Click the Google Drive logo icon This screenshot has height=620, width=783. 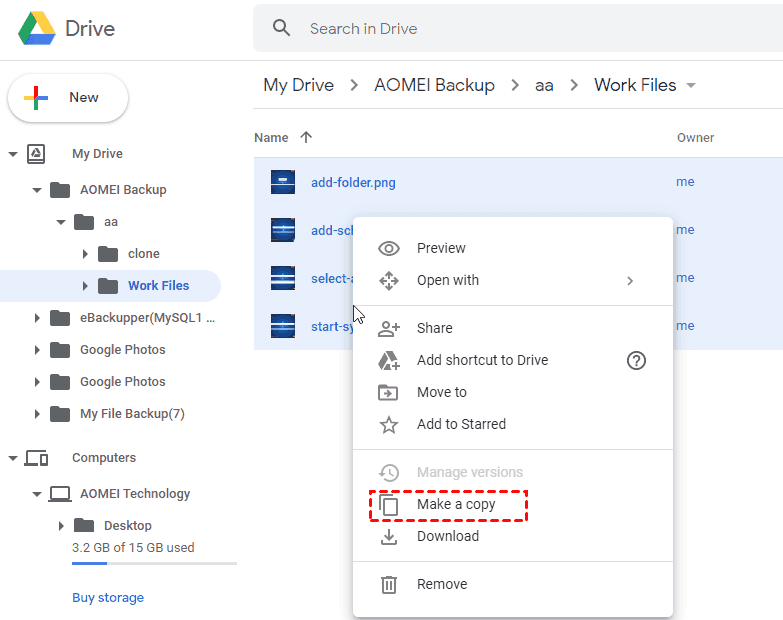36,28
